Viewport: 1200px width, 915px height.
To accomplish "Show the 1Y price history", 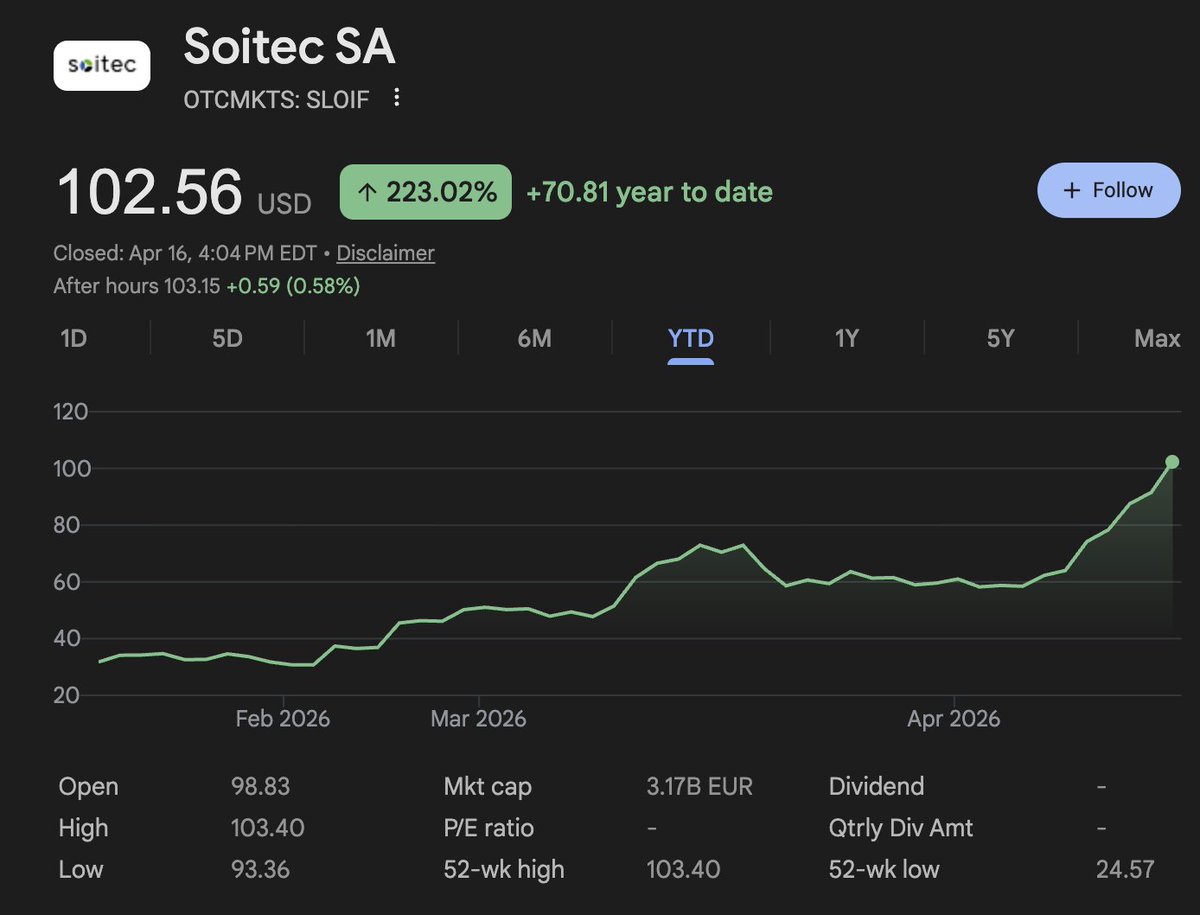I will tap(847, 339).
